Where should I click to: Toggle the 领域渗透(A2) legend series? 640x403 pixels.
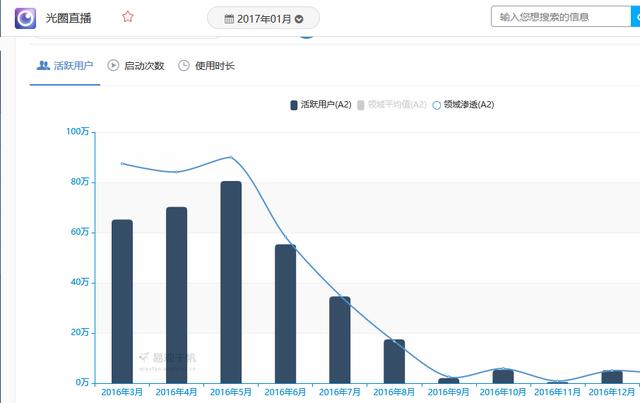pos(463,105)
